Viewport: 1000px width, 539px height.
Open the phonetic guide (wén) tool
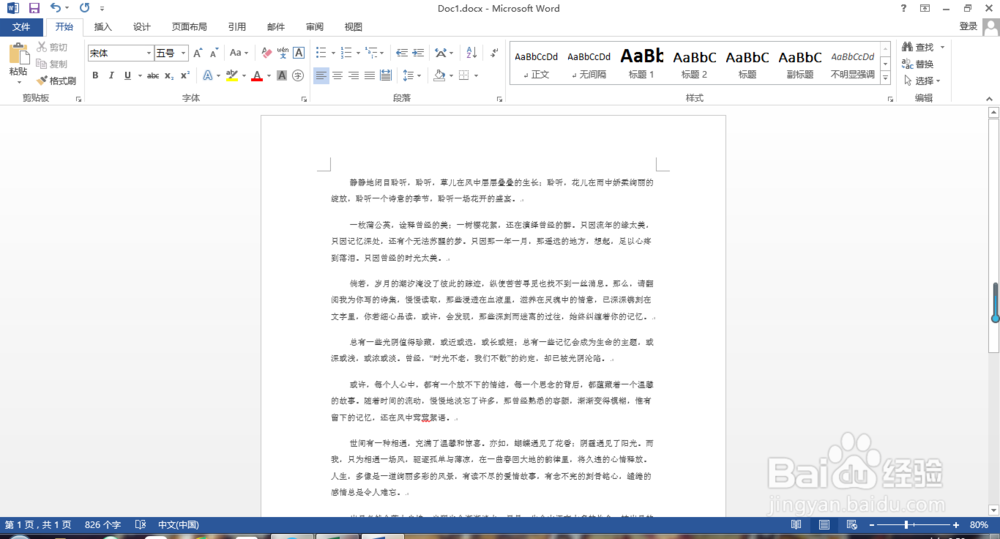point(283,53)
